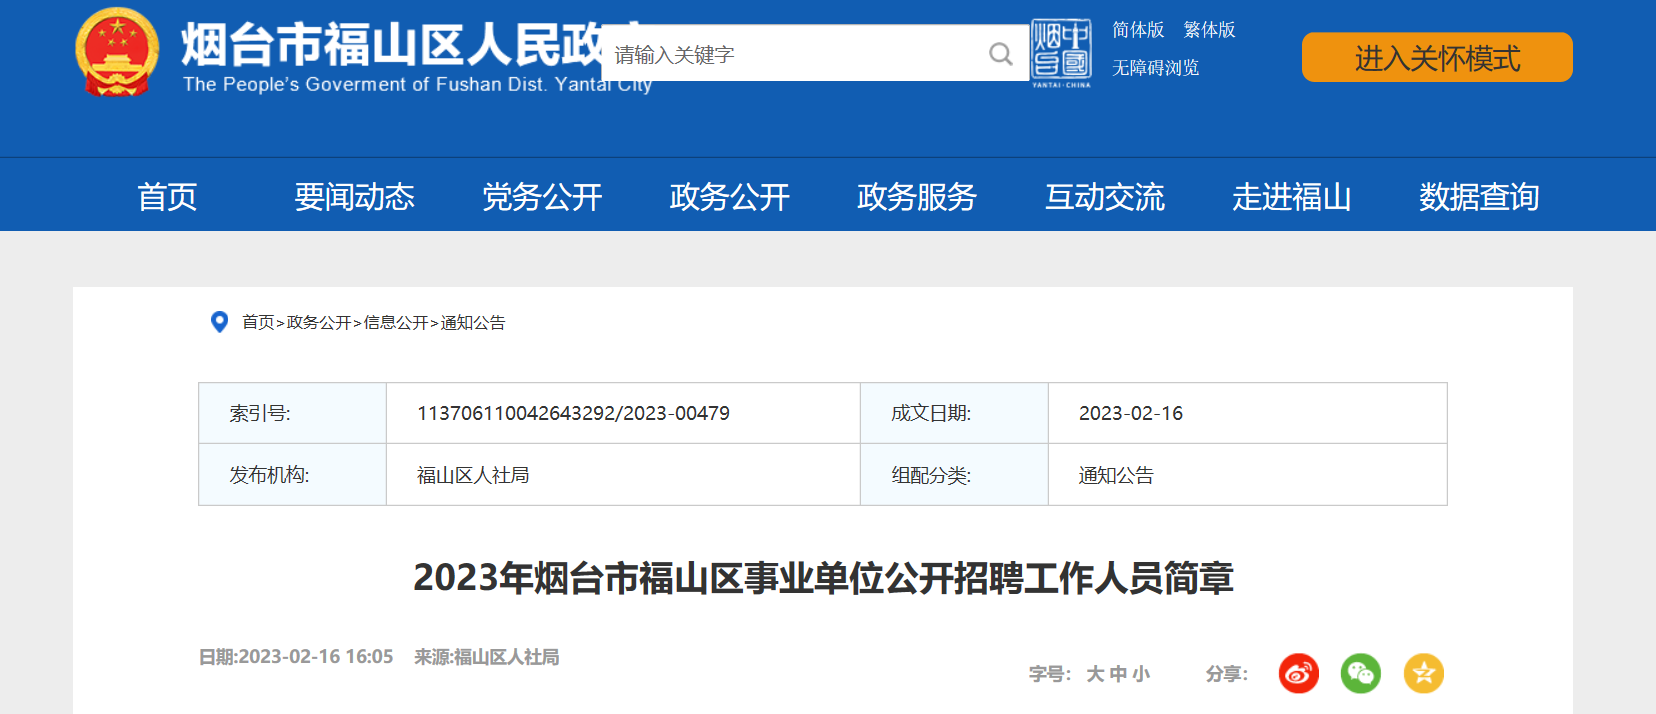Share article via WeChat icon
The image size is (1656, 714).
coord(1361,673)
